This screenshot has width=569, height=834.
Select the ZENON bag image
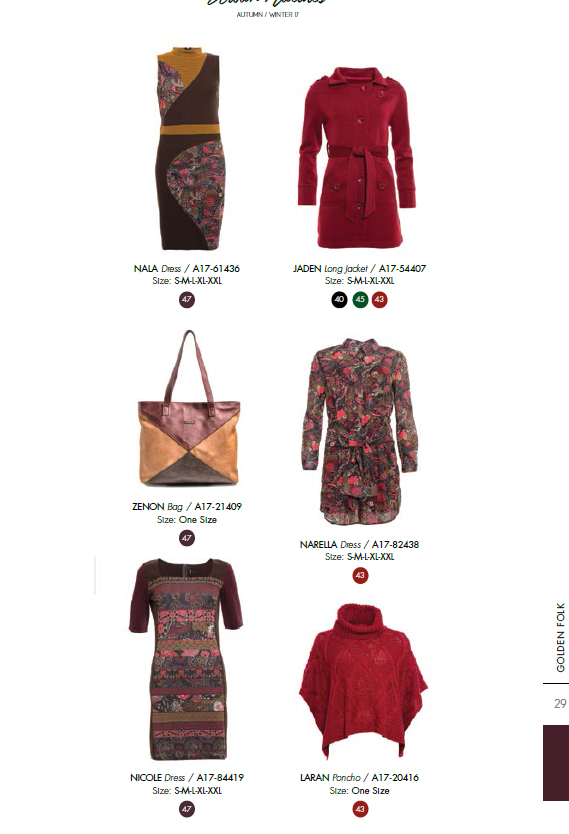[189, 408]
